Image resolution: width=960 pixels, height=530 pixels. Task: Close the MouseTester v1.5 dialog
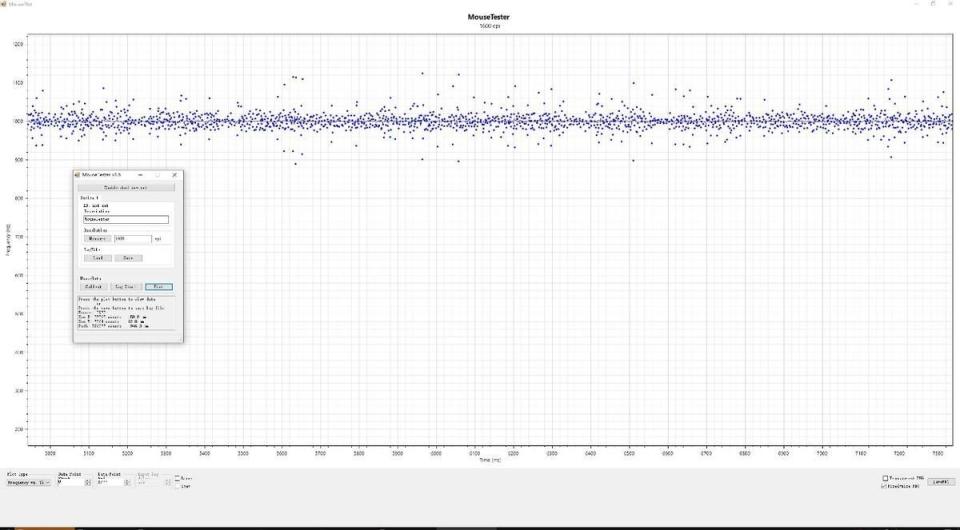(174, 175)
